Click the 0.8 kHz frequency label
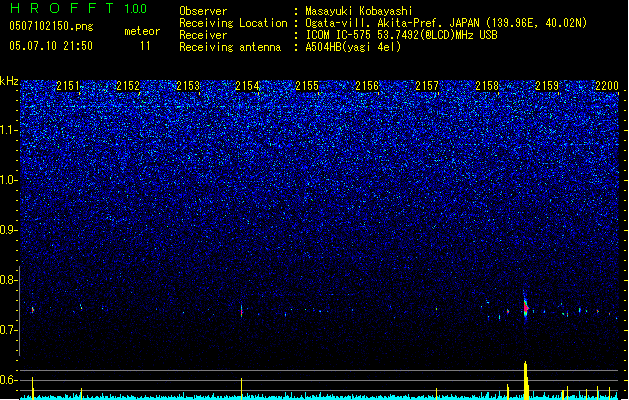629x400 pixels. pos(8,280)
